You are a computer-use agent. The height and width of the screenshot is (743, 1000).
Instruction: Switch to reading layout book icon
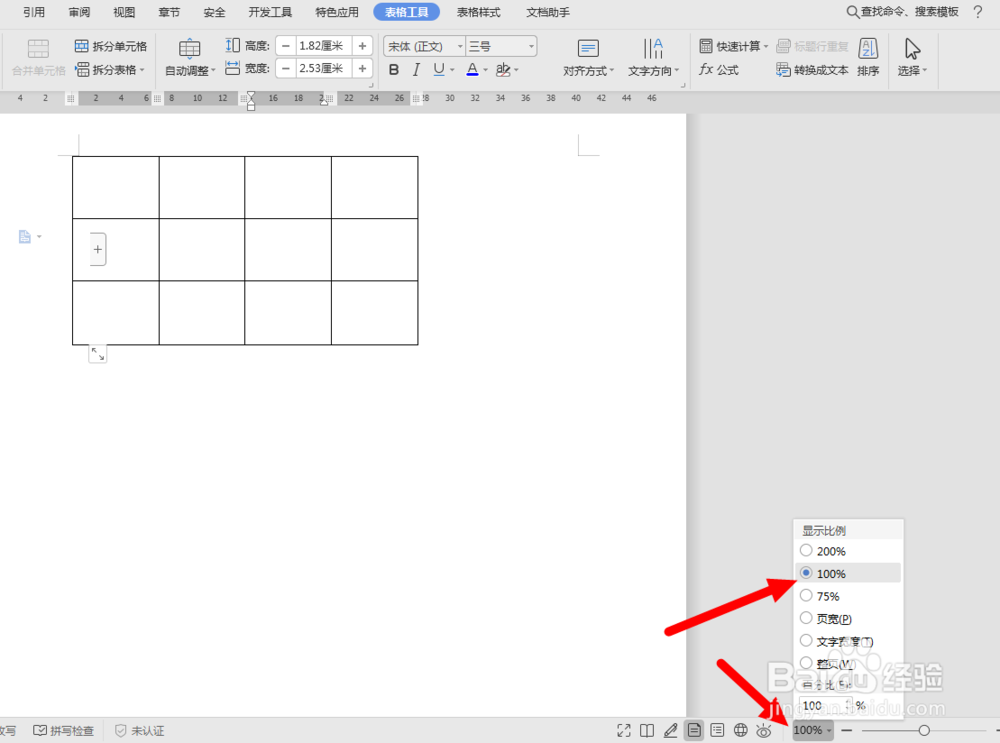(647, 730)
